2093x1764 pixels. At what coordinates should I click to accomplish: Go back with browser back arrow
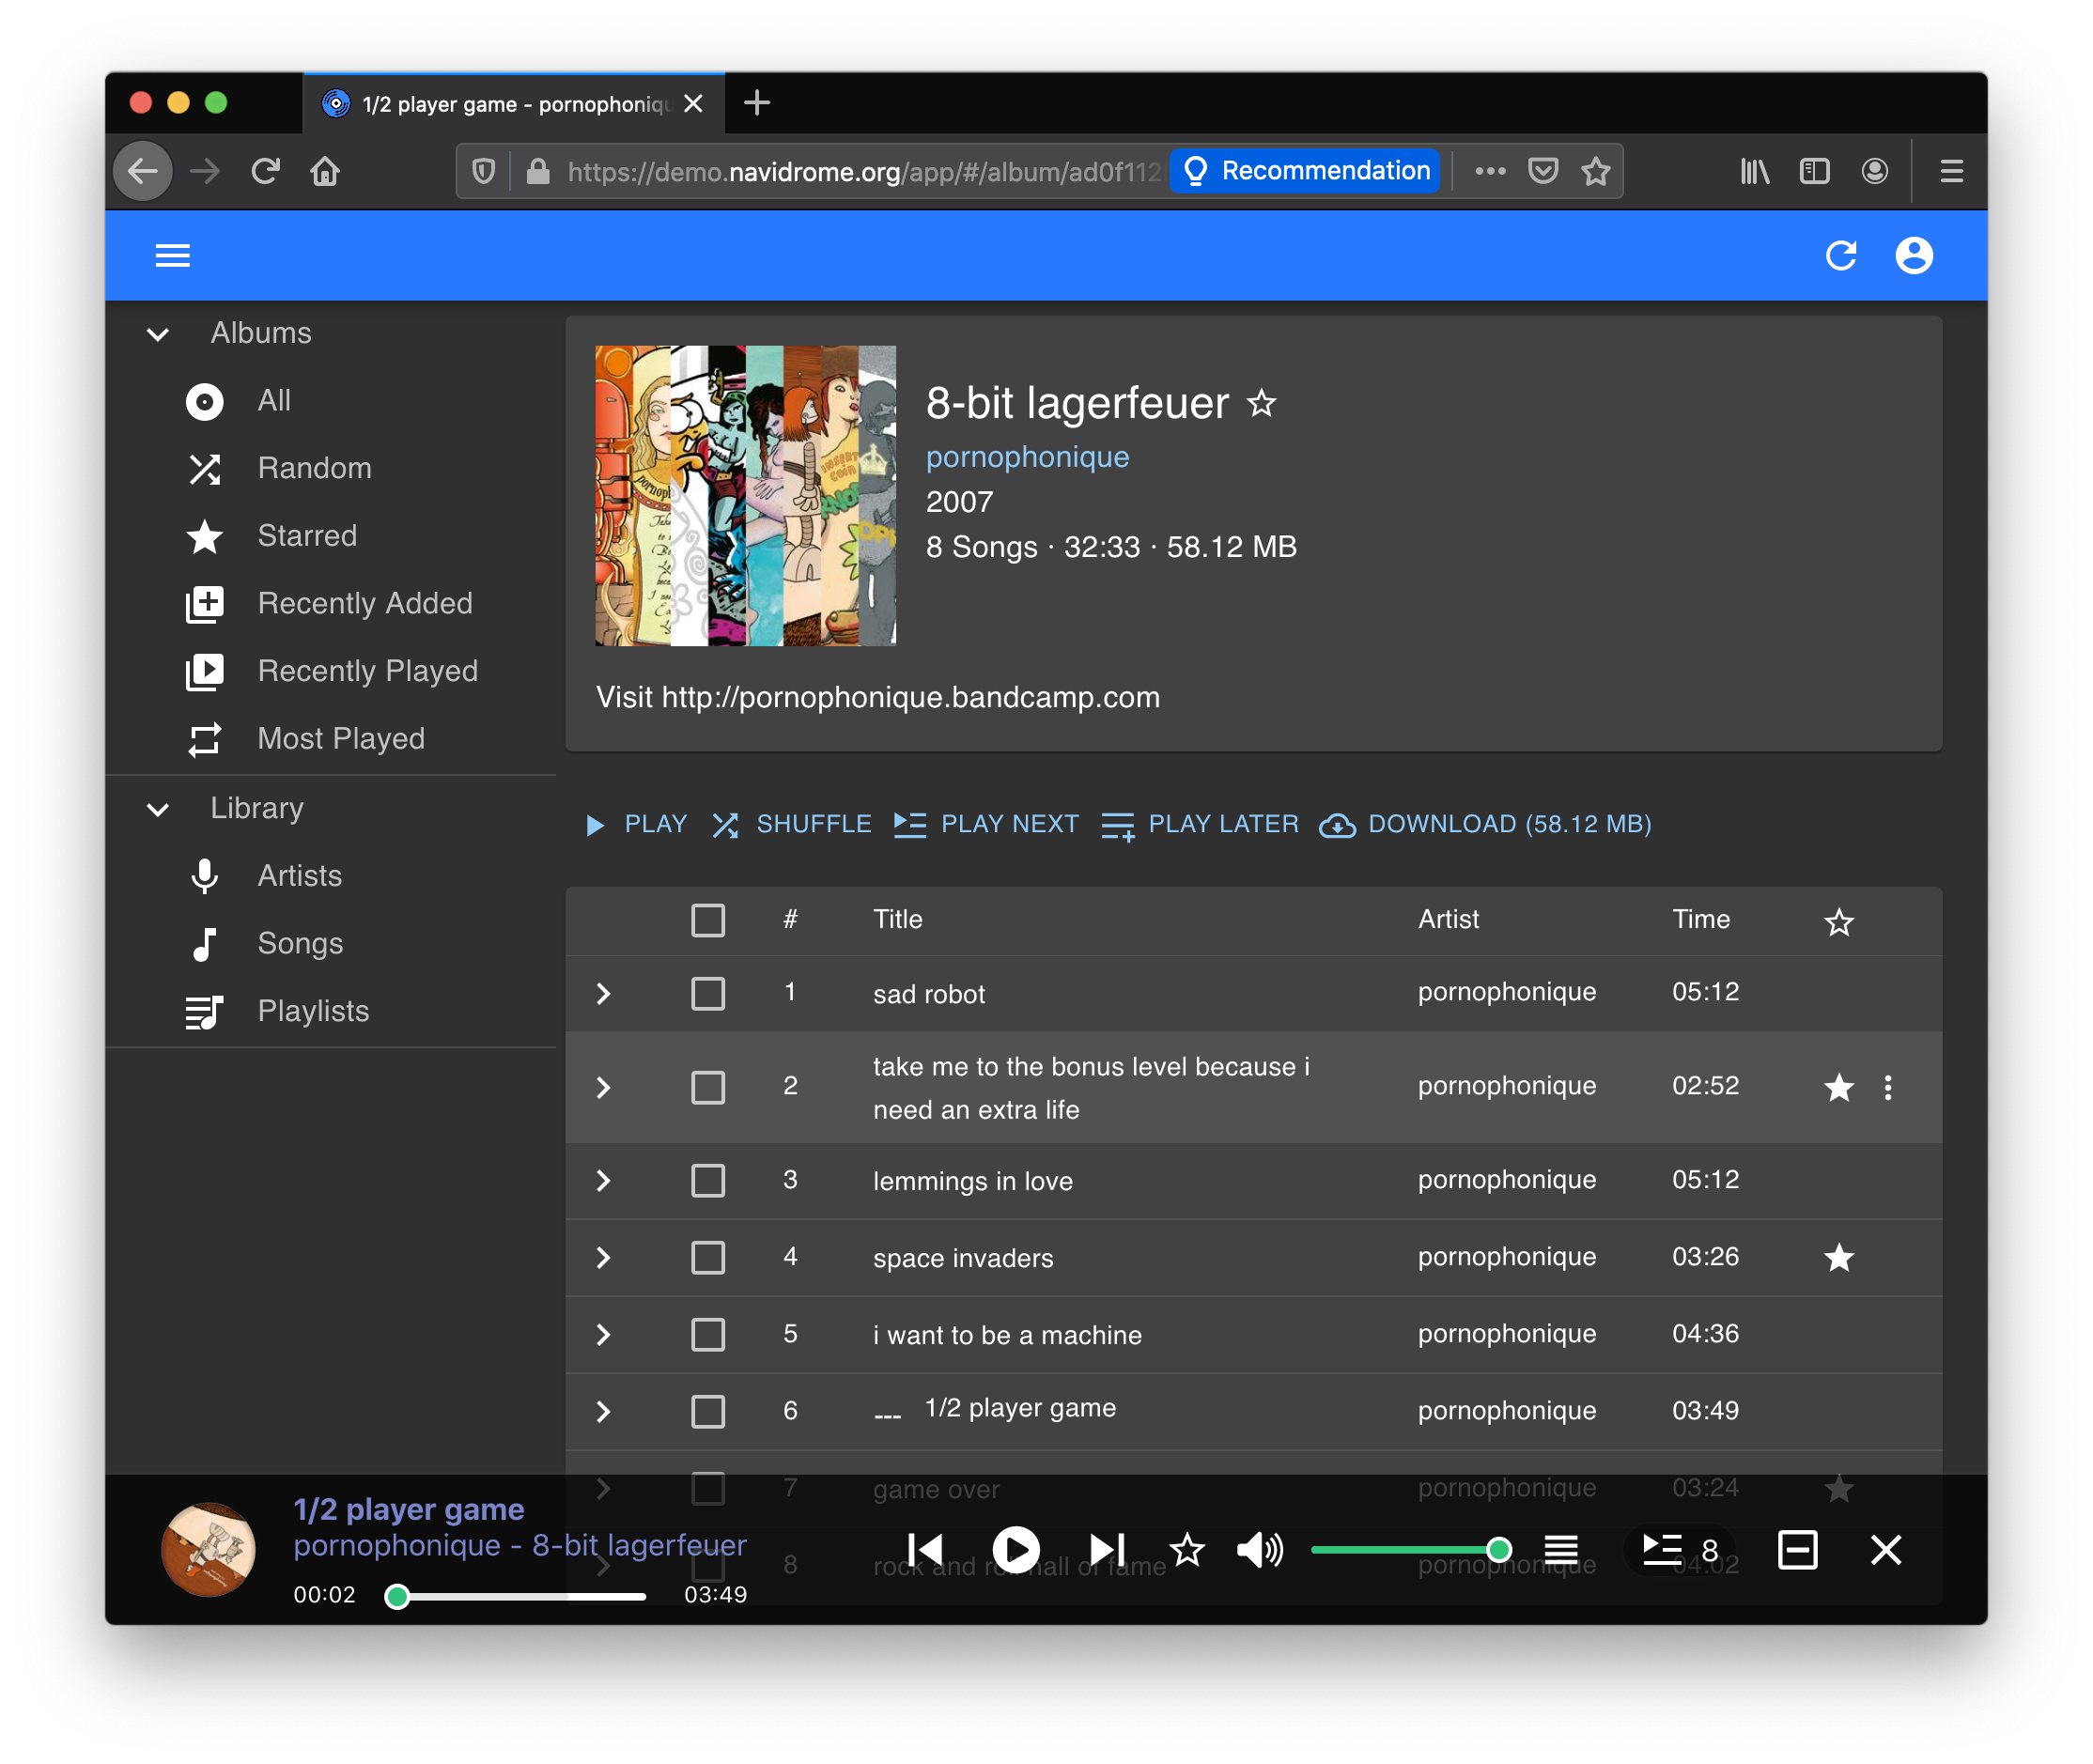coord(143,171)
